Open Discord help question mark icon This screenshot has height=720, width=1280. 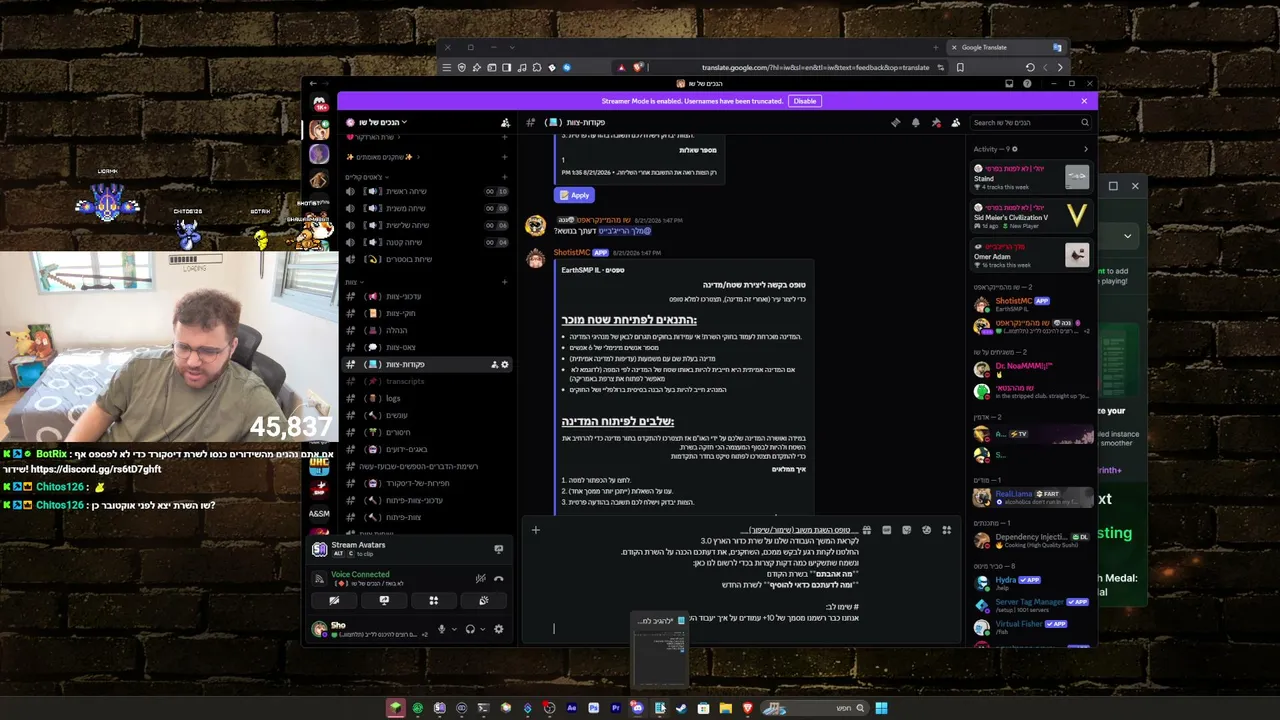pos(1027,84)
